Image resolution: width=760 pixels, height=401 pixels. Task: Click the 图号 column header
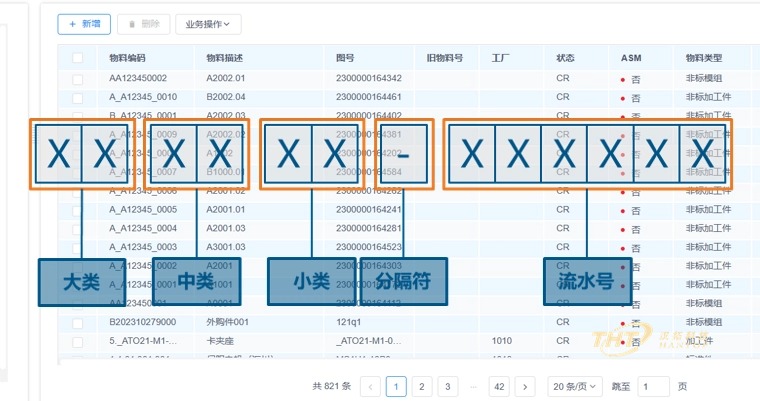pyautogui.click(x=345, y=58)
